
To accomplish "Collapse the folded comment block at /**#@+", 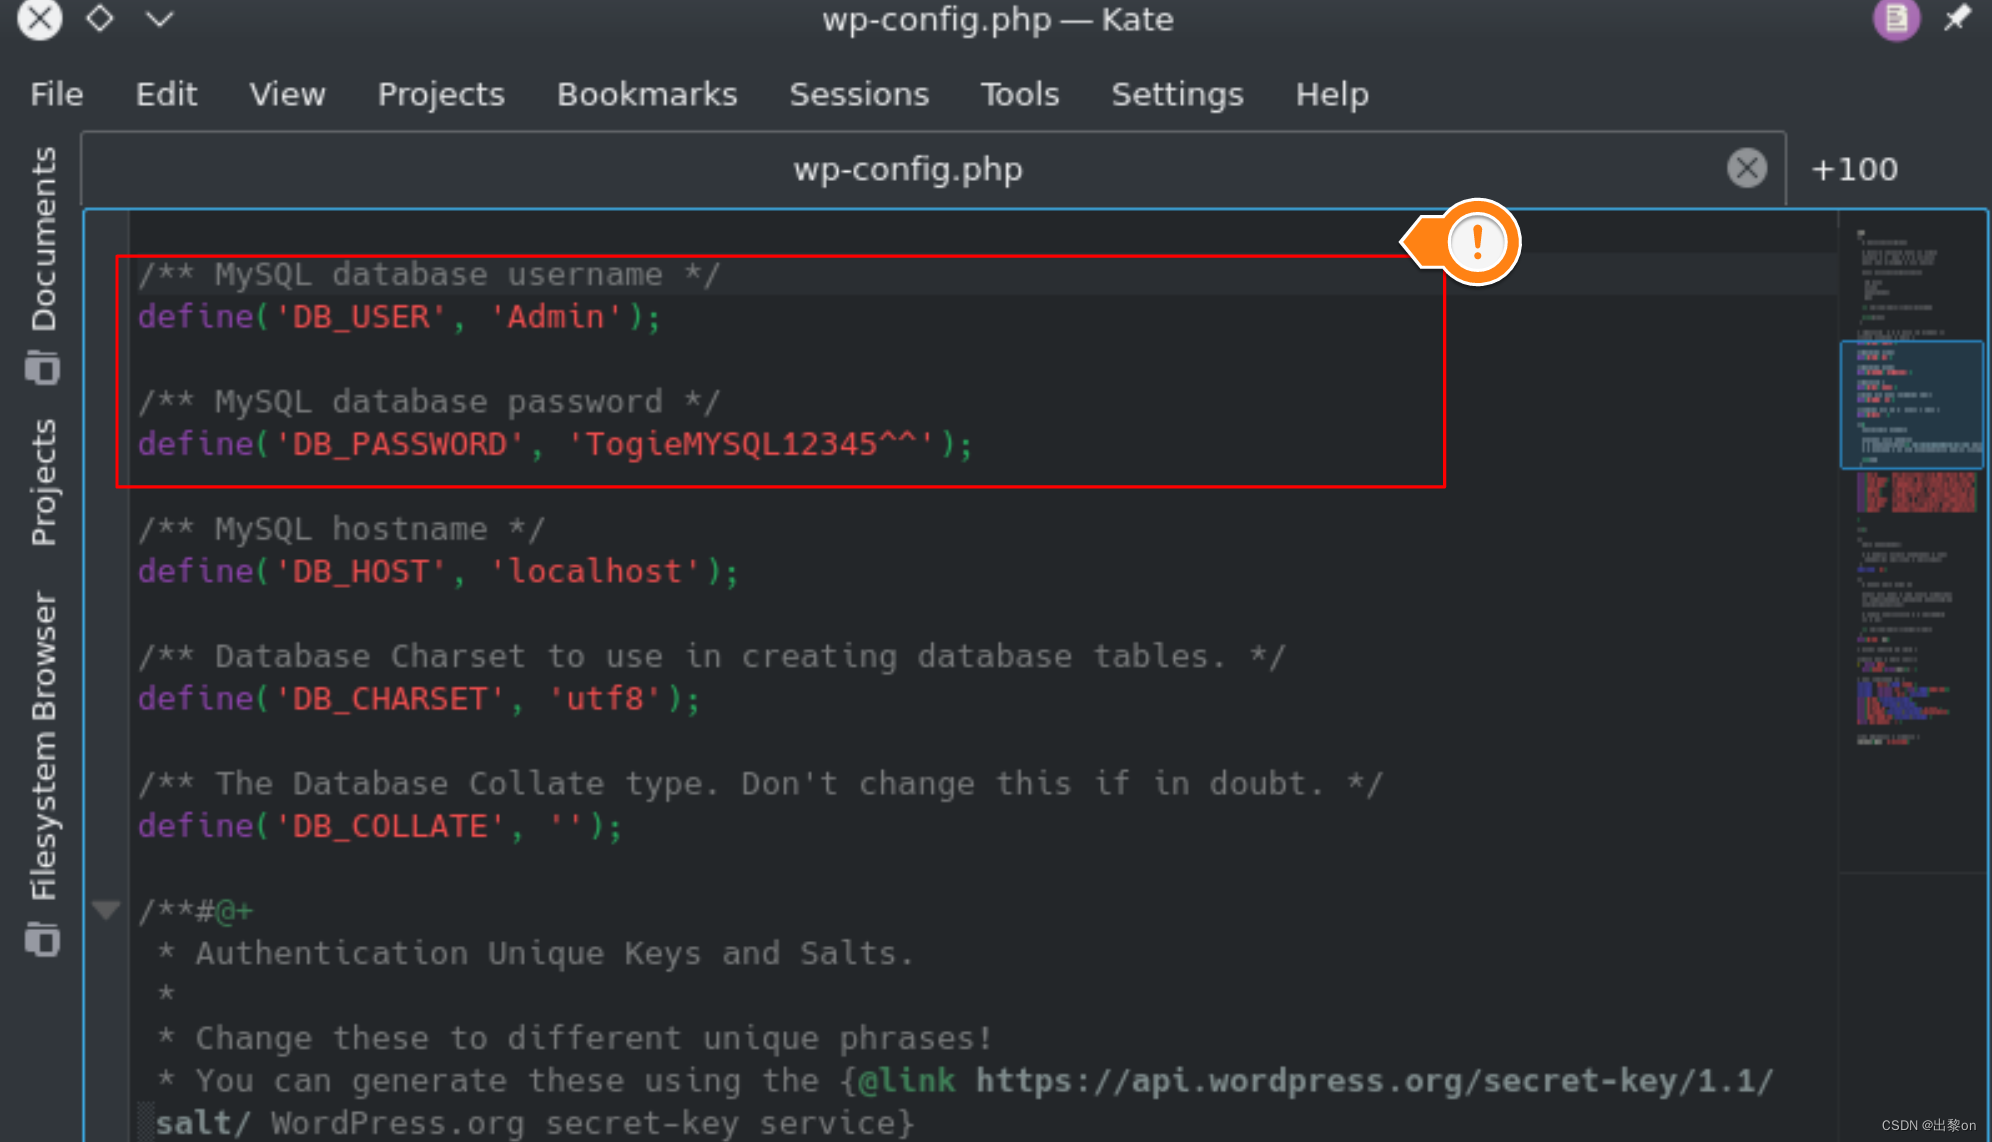I will (106, 909).
